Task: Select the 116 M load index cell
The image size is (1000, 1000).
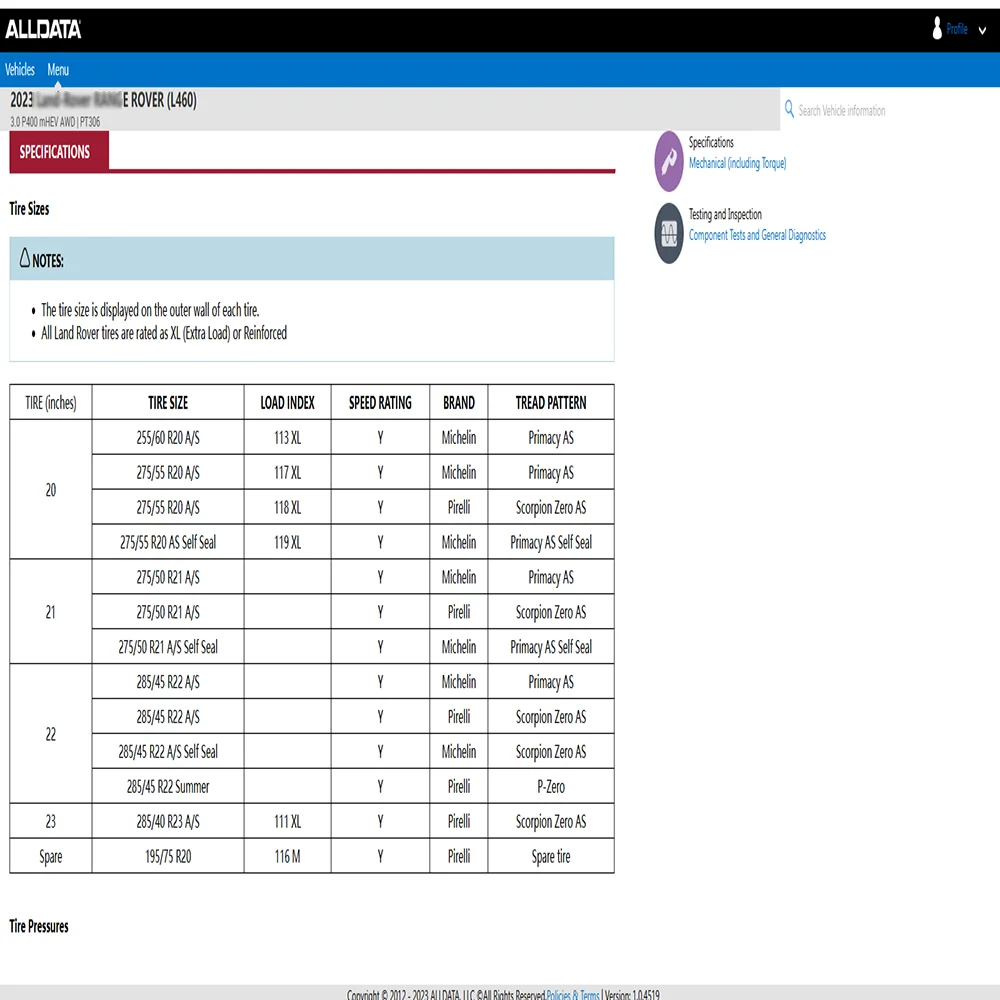Action: point(287,856)
